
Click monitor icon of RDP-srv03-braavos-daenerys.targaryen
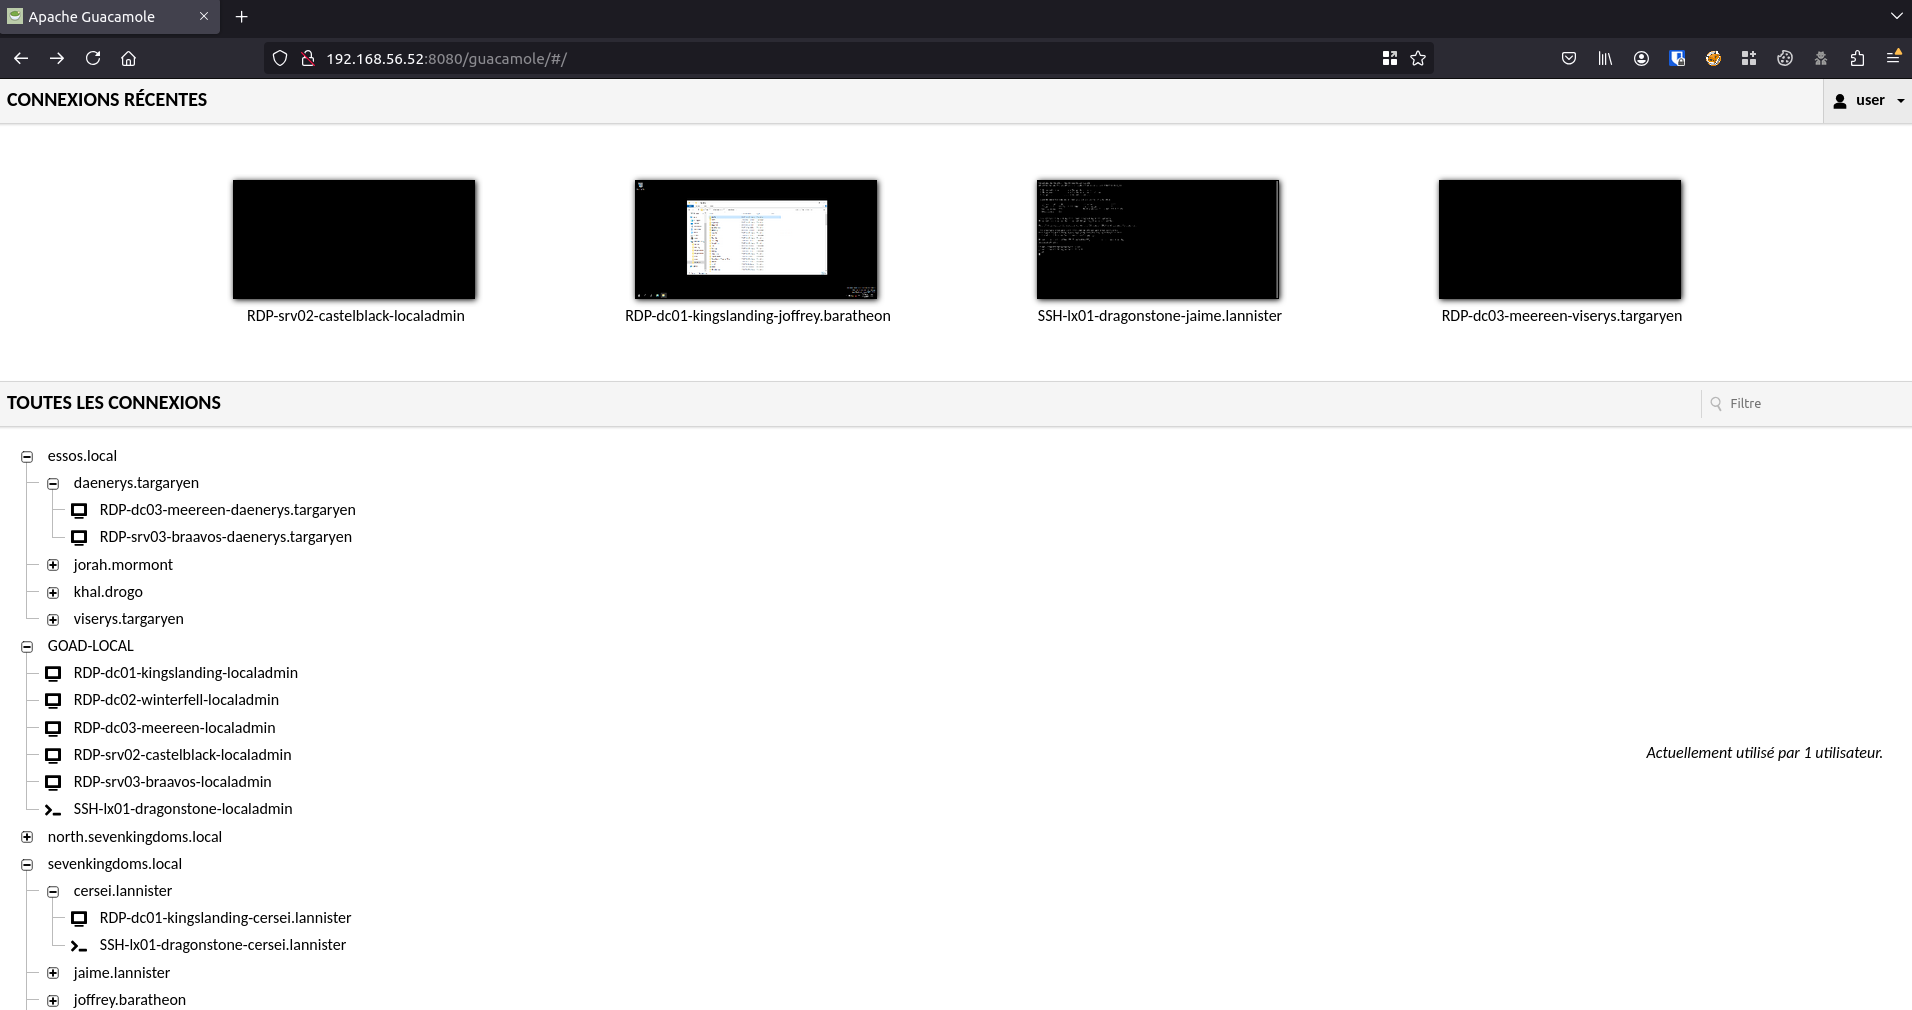pos(79,537)
